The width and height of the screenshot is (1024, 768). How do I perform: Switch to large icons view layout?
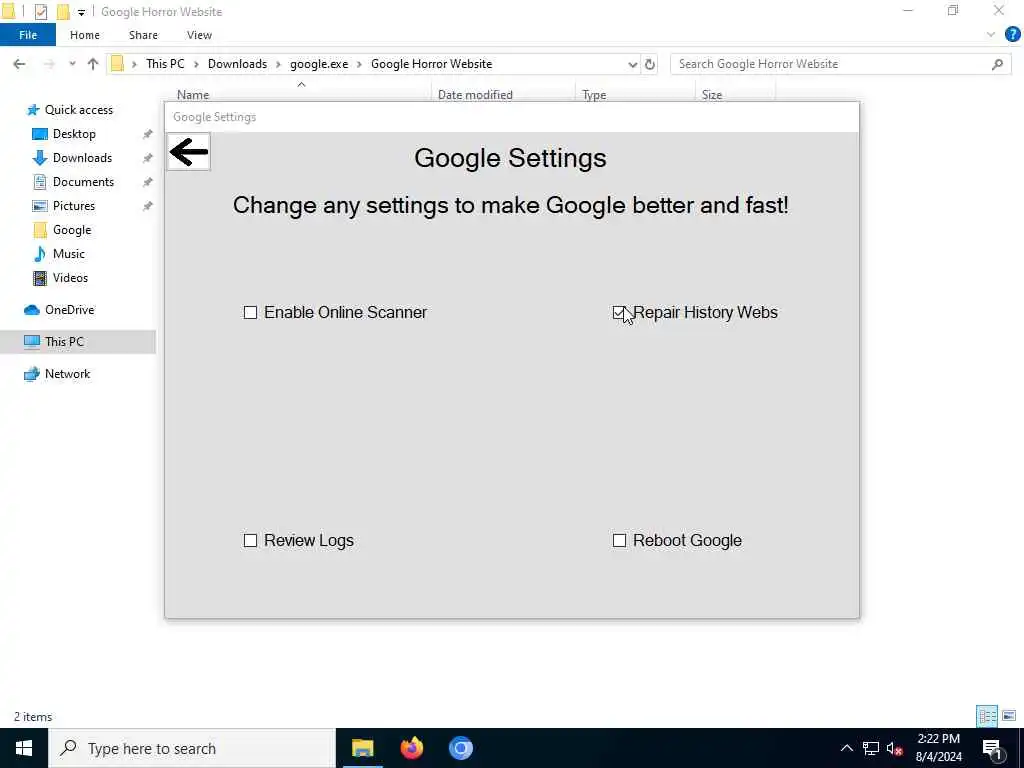tap(1009, 716)
